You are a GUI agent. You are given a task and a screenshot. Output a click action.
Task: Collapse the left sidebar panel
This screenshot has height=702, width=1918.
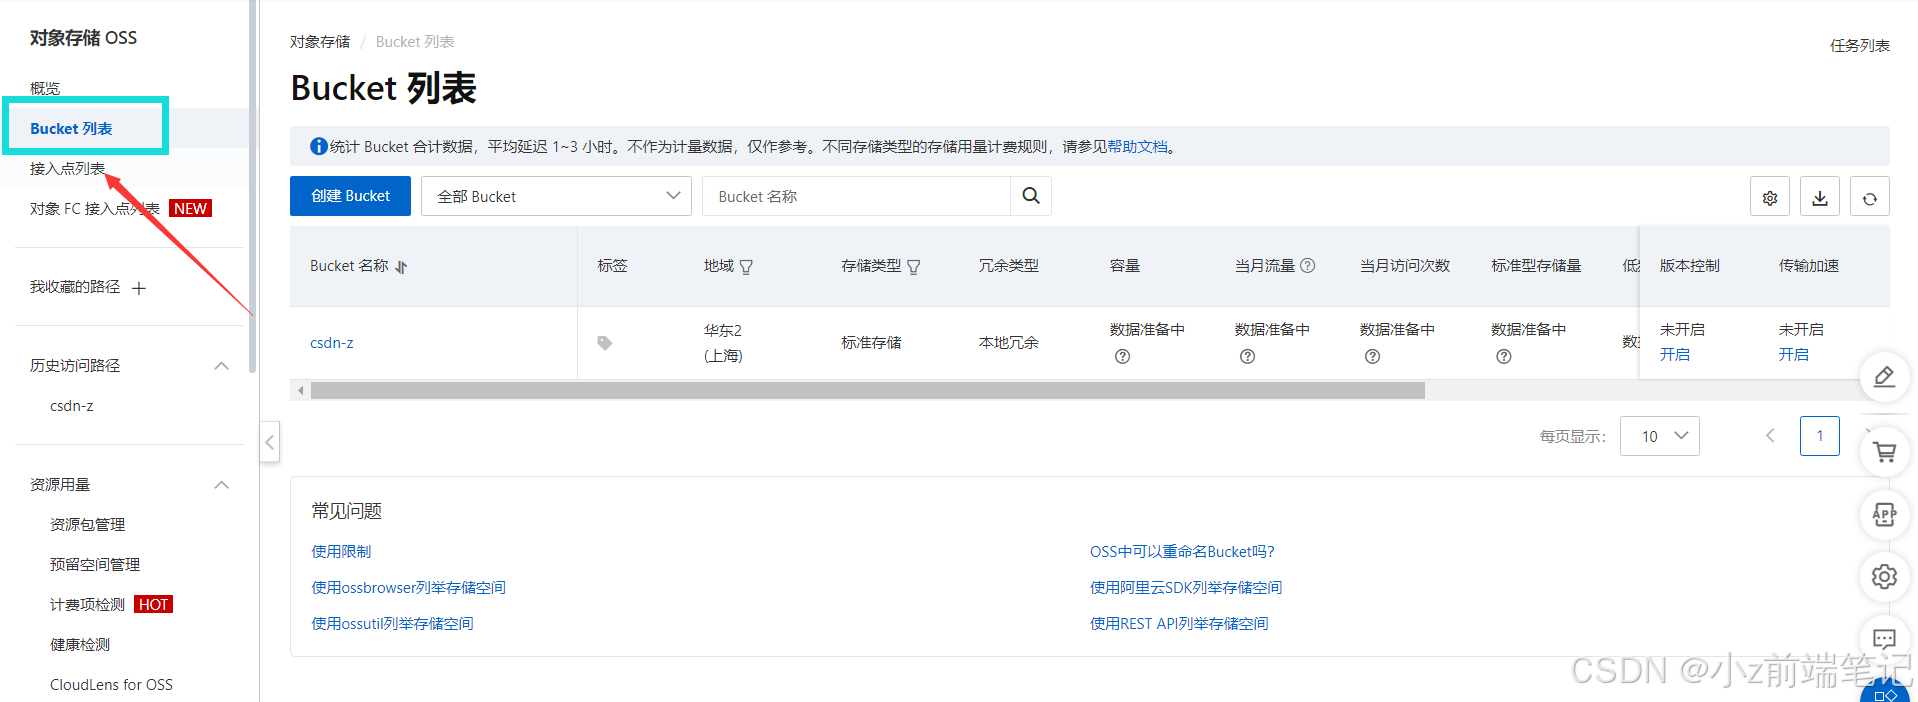tap(270, 442)
